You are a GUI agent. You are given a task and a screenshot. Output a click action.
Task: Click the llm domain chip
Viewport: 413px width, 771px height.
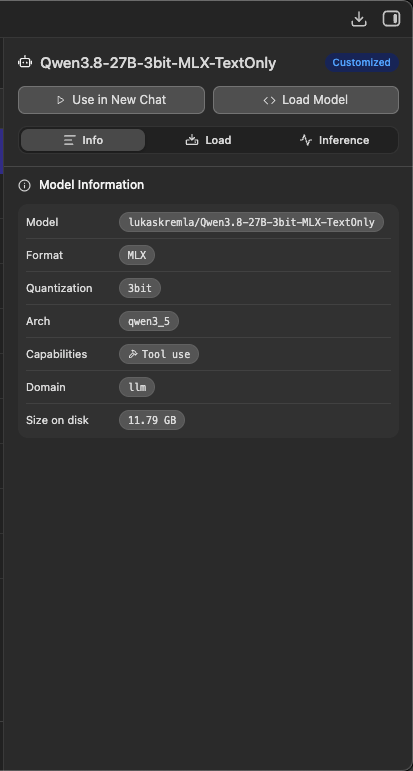click(137, 387)
